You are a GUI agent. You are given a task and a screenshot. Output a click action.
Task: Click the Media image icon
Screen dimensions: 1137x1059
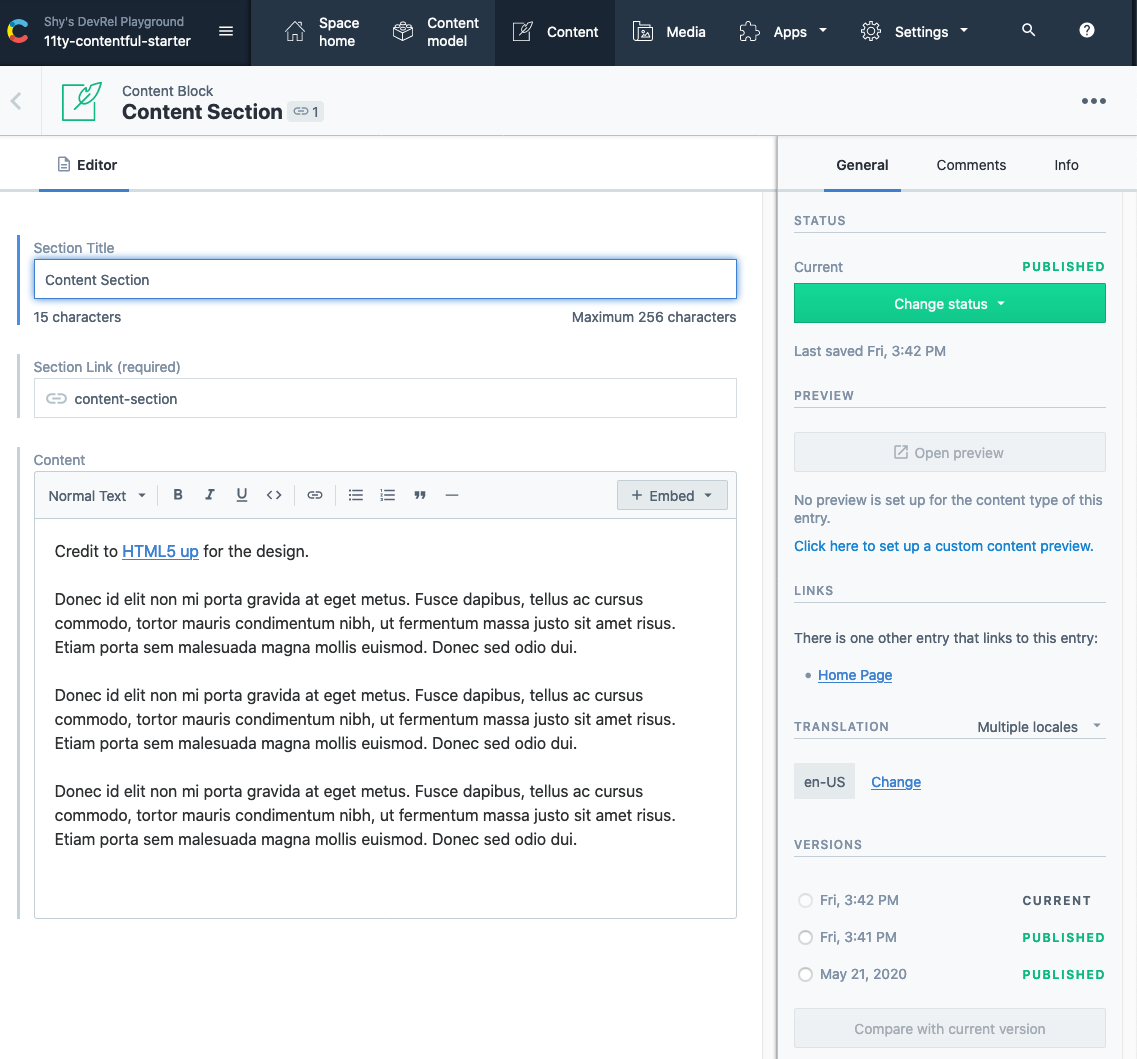(643, 31)
